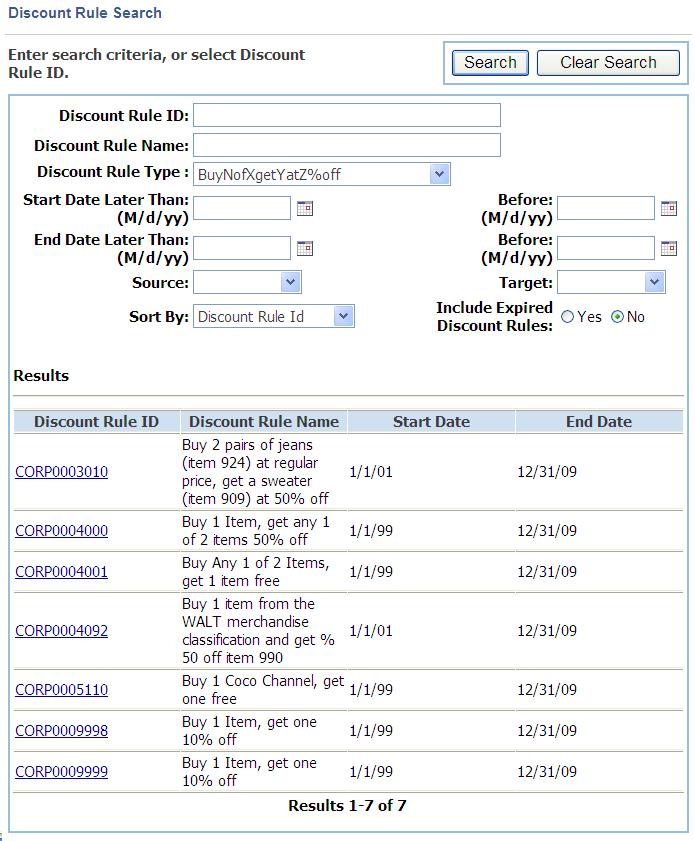The height and width of the screenshot is (841, 695).
Task: Open discount rule CORP0009999
Action: coord(62,772)
